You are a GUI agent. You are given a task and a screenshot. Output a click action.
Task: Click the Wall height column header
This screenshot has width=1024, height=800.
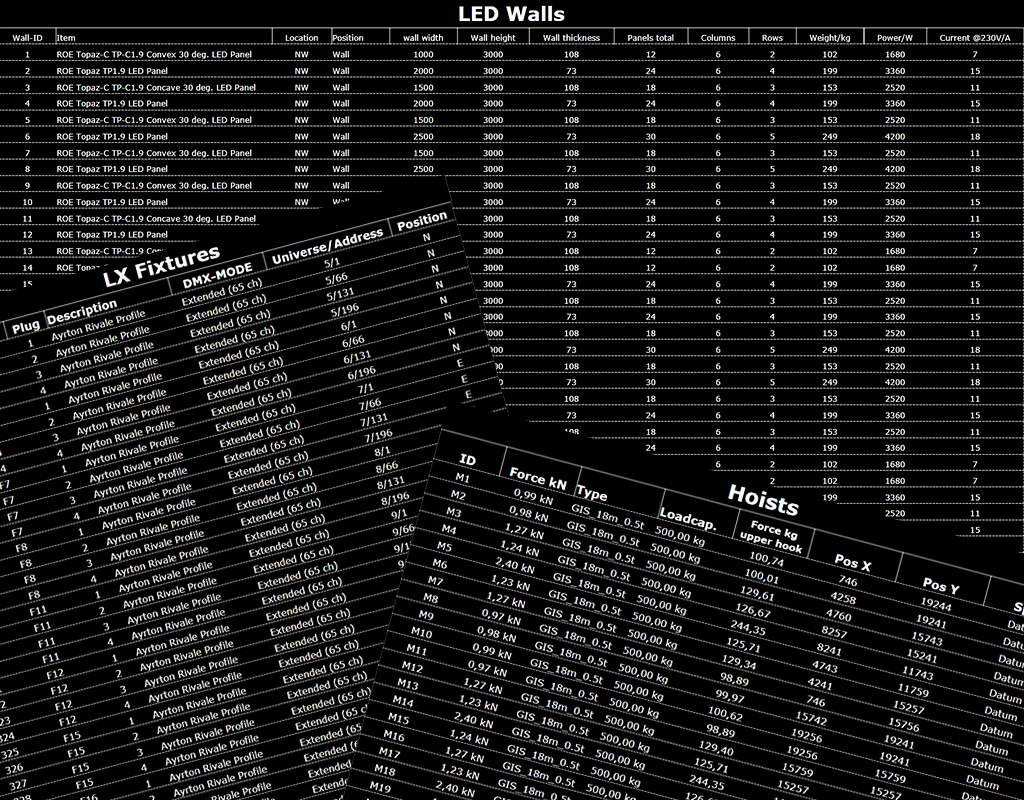pyautogui.click(x=493, y=38)
